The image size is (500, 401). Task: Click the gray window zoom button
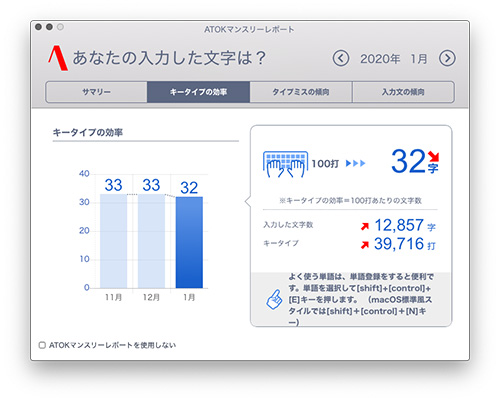[x=60, y=27]
